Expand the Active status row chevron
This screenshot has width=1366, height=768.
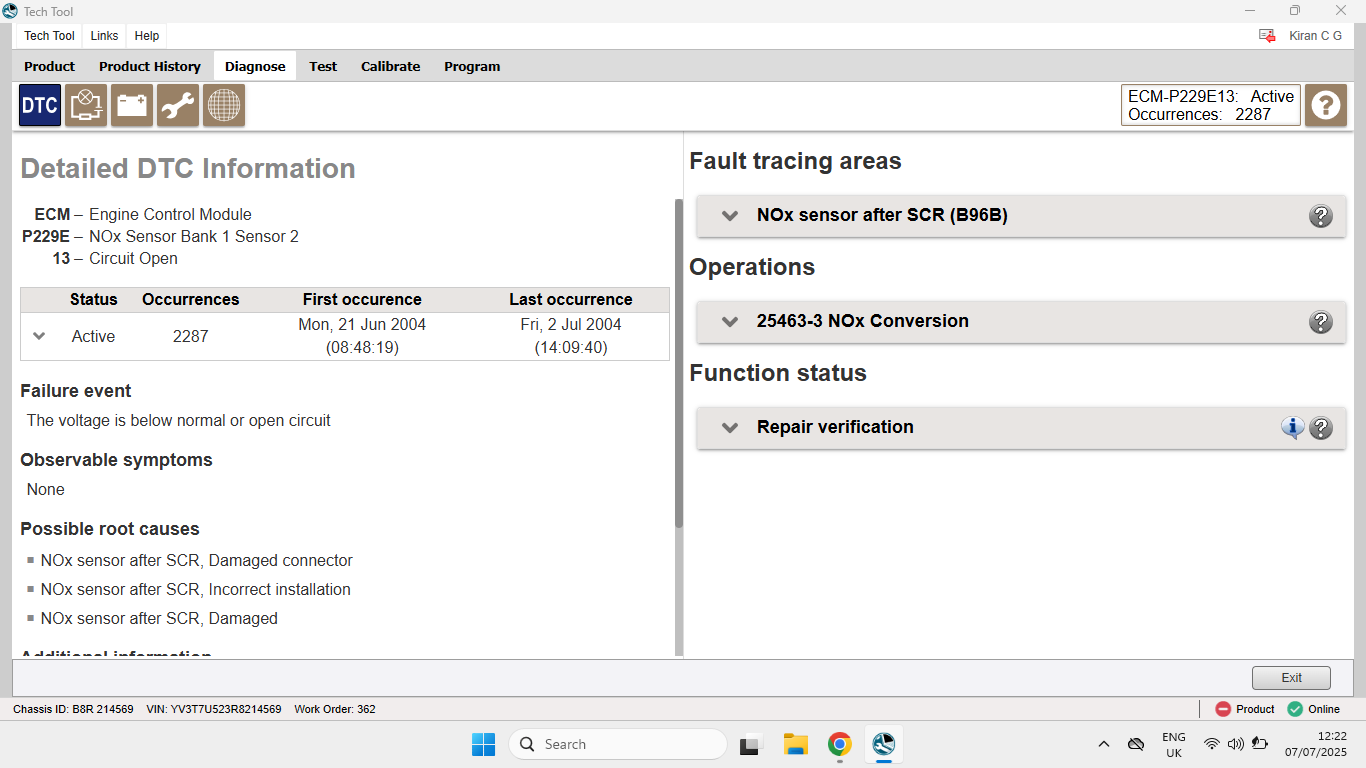click(x=39, y=336)
